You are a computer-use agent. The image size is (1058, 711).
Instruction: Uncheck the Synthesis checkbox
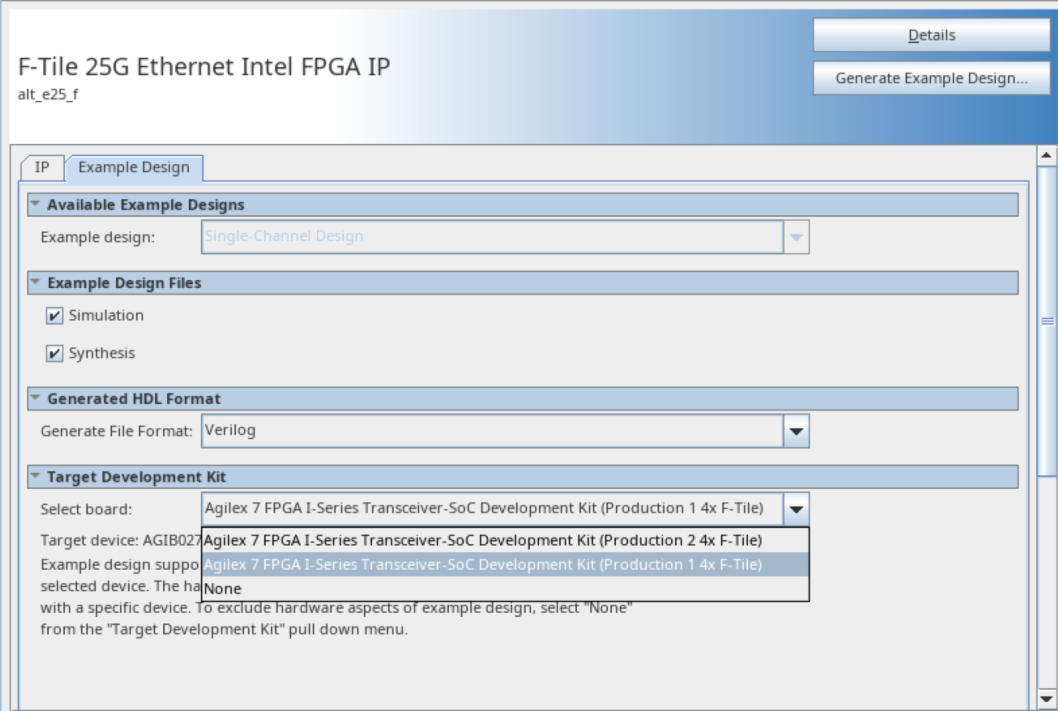click(55, 353)
